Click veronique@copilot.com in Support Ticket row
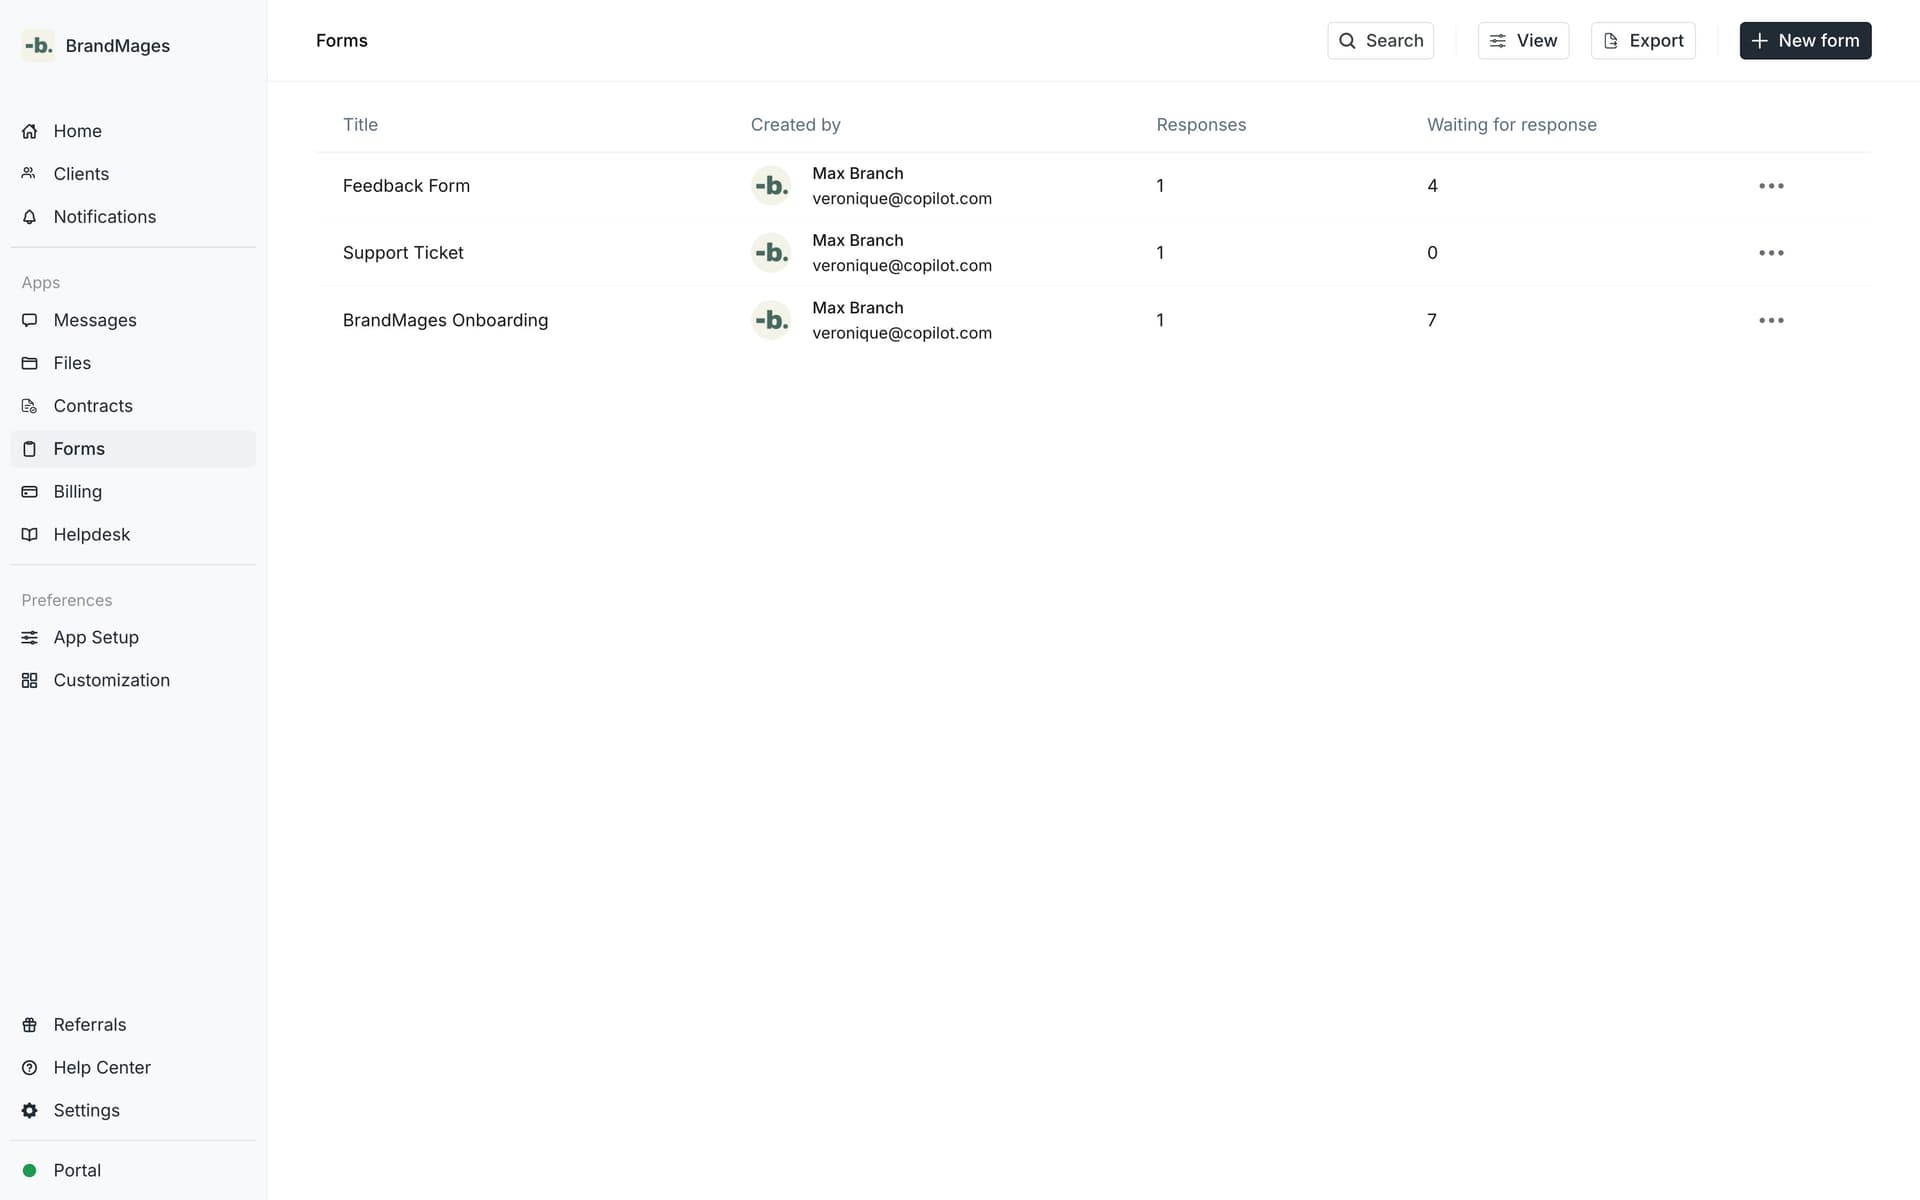This screenshot has height=1200, width=1920. point(902,266)
